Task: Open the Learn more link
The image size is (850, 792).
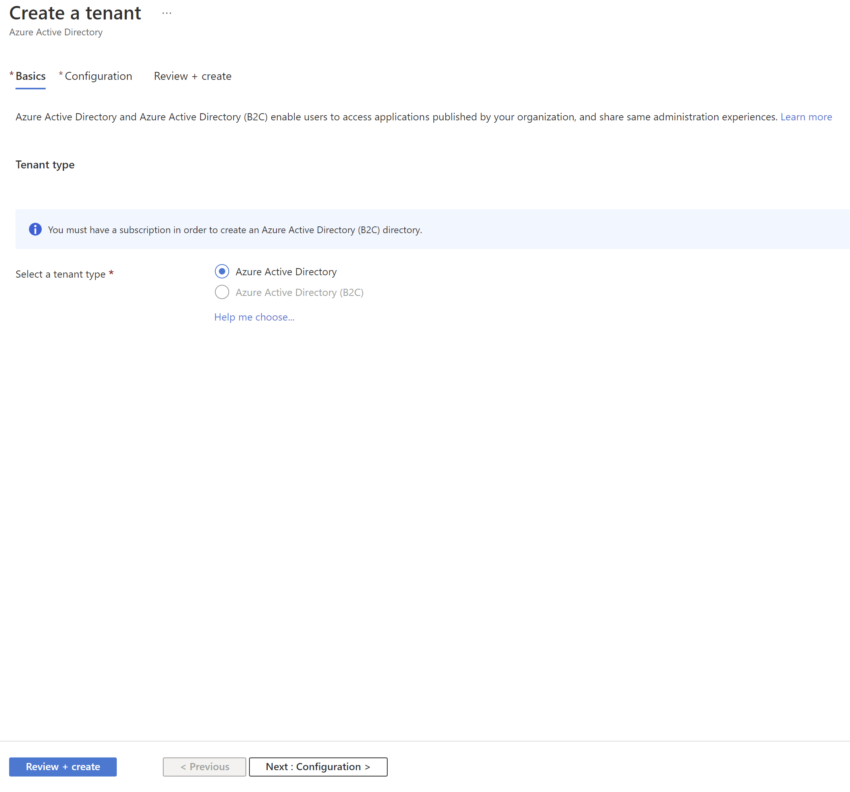Action: click(806, 116)
